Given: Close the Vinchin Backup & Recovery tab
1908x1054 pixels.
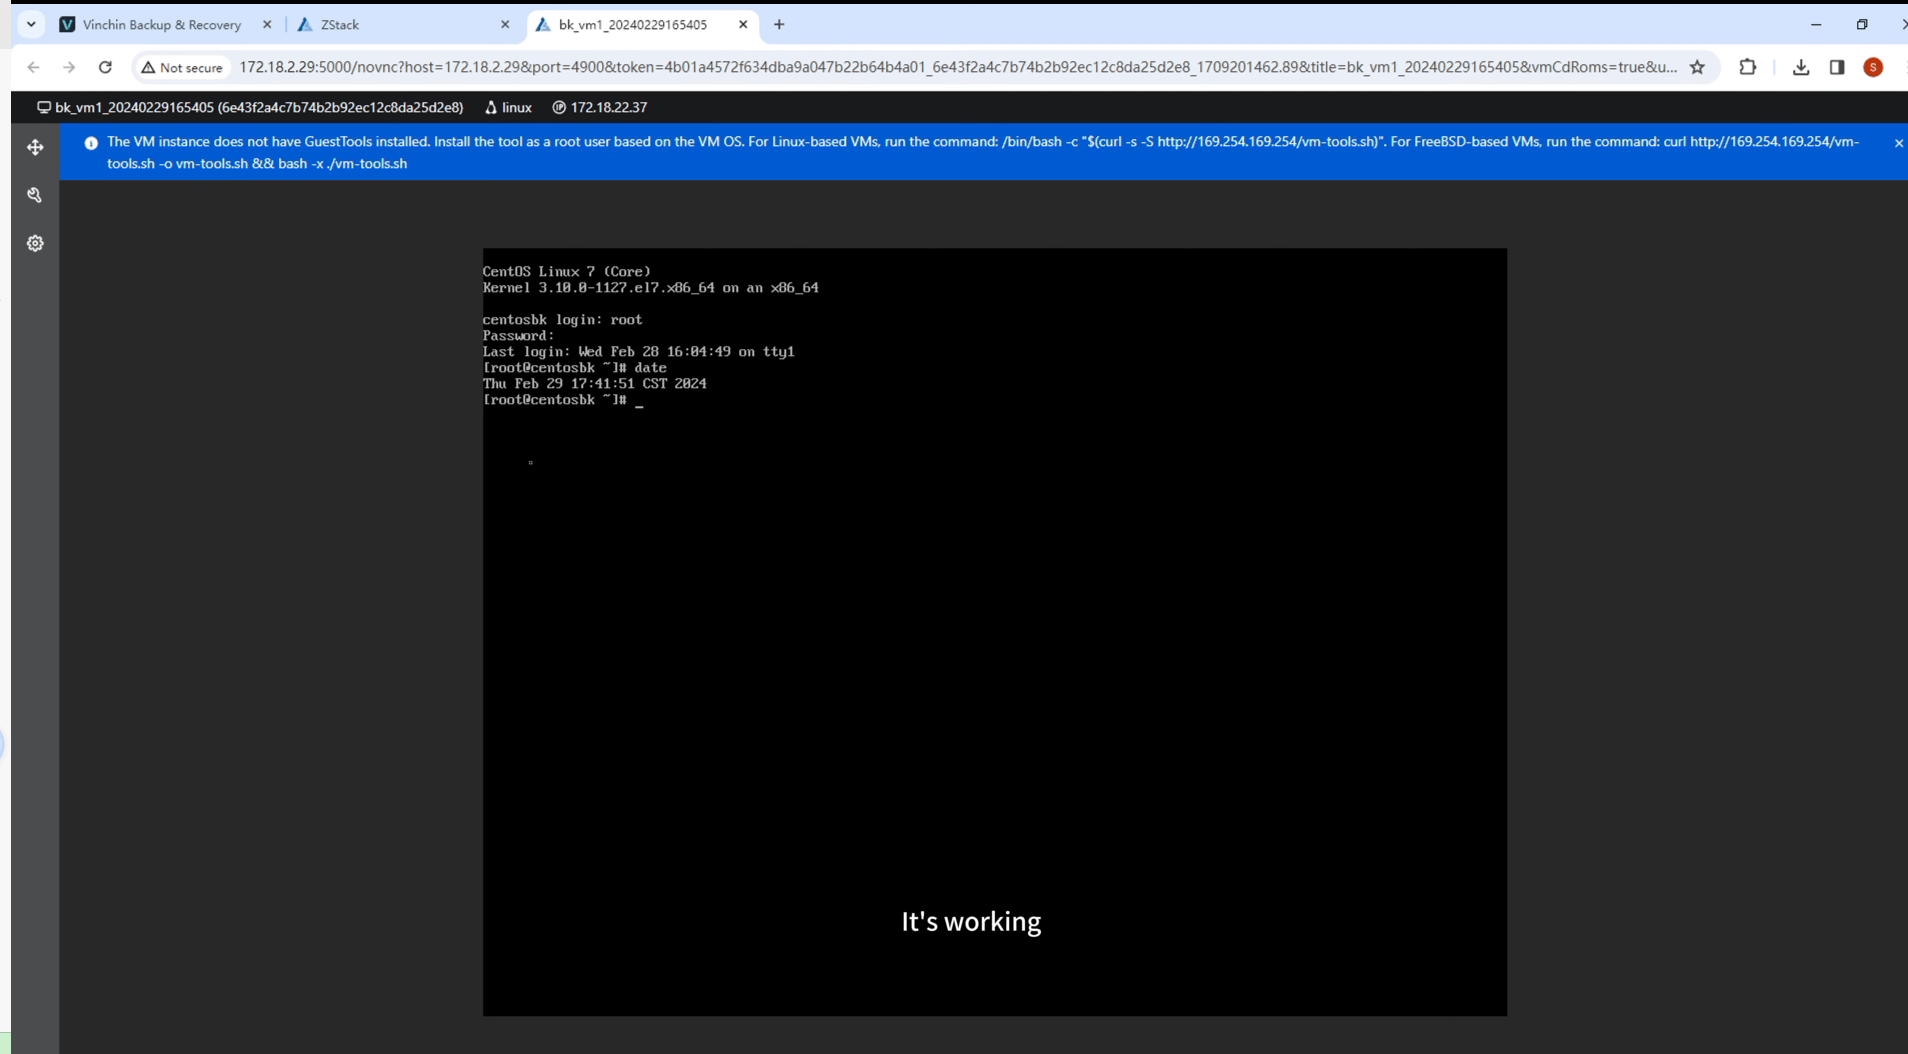Looking at the screenshot, I should pos(267,24).
